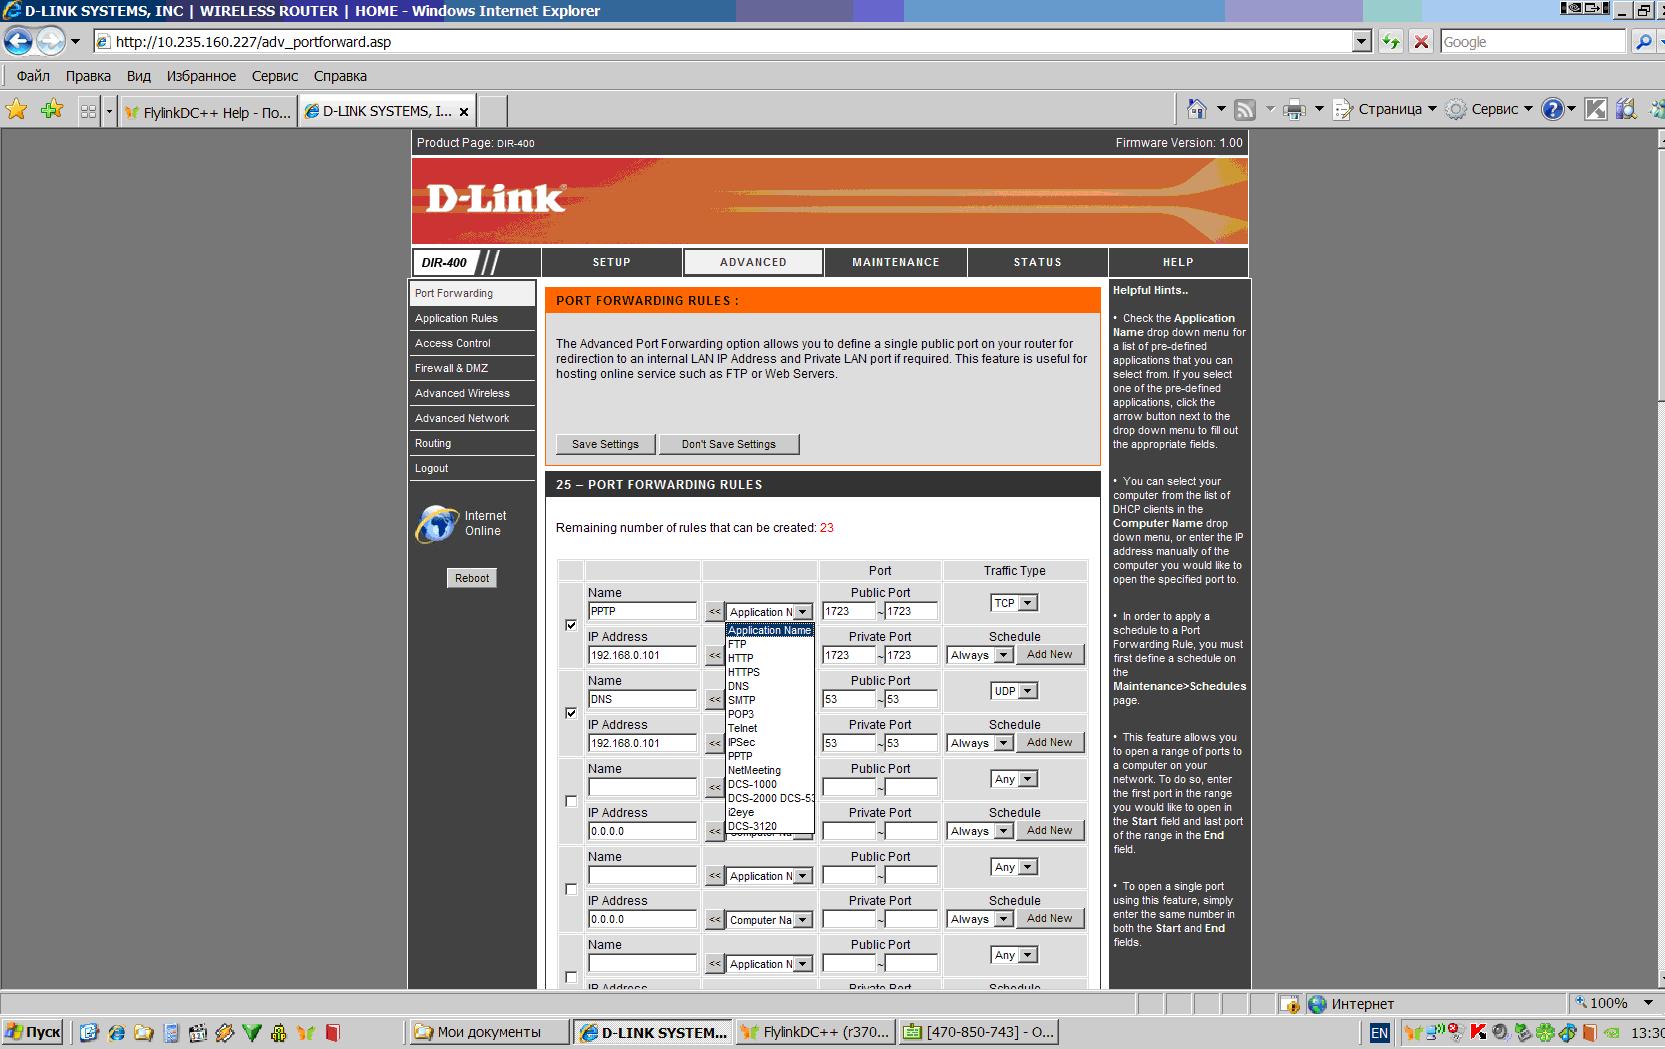Viewport: 1665px width, 1049px height.
Task: Stop loading with the red X icon
Action: (1420, 42)
